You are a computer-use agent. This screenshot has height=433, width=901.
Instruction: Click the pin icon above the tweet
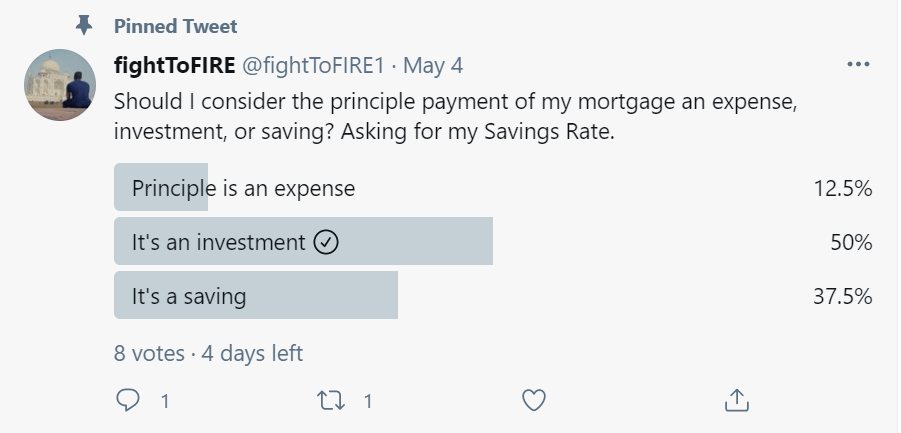coord(85,25)
